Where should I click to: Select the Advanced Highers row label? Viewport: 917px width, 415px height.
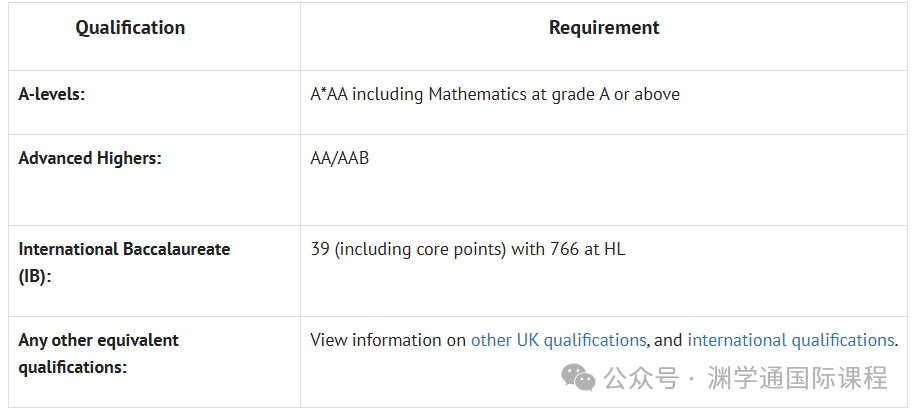click(x=89, y=158)
